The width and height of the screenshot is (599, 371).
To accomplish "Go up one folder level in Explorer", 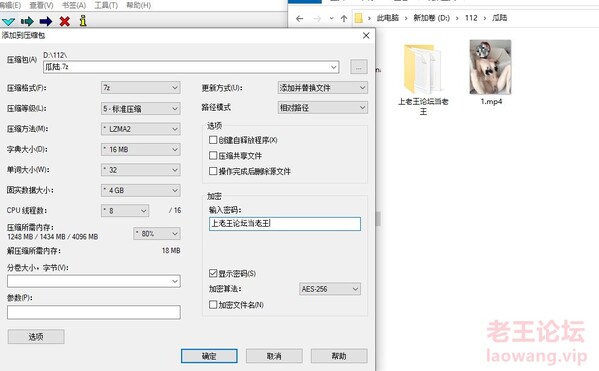I will 344,18.
